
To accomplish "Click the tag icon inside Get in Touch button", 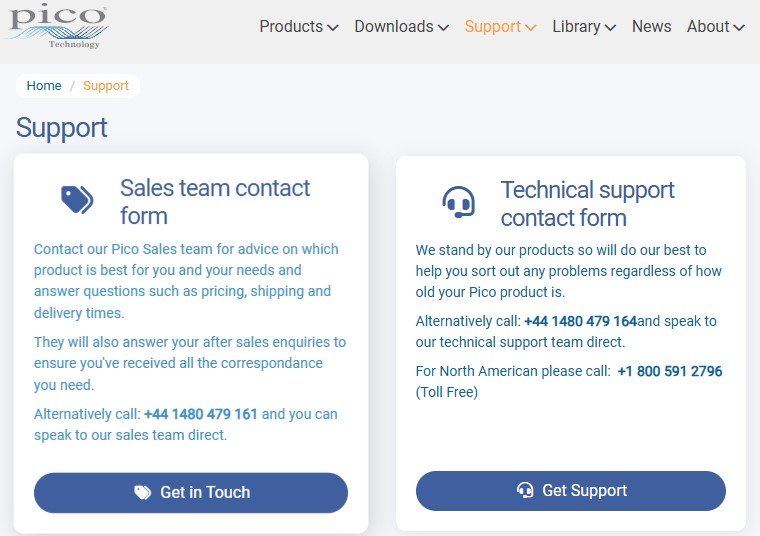I will (142, 492).
